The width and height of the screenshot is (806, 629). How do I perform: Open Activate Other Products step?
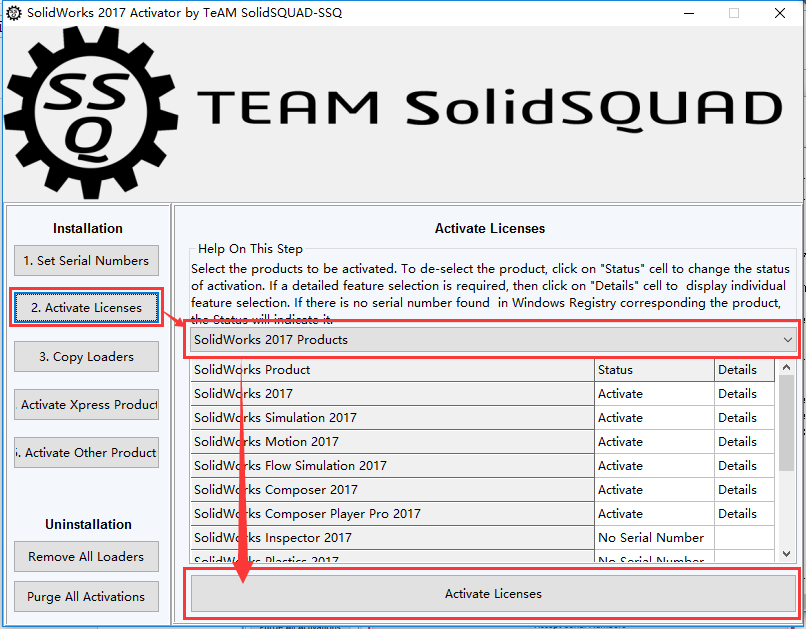(x=86, y=452)
